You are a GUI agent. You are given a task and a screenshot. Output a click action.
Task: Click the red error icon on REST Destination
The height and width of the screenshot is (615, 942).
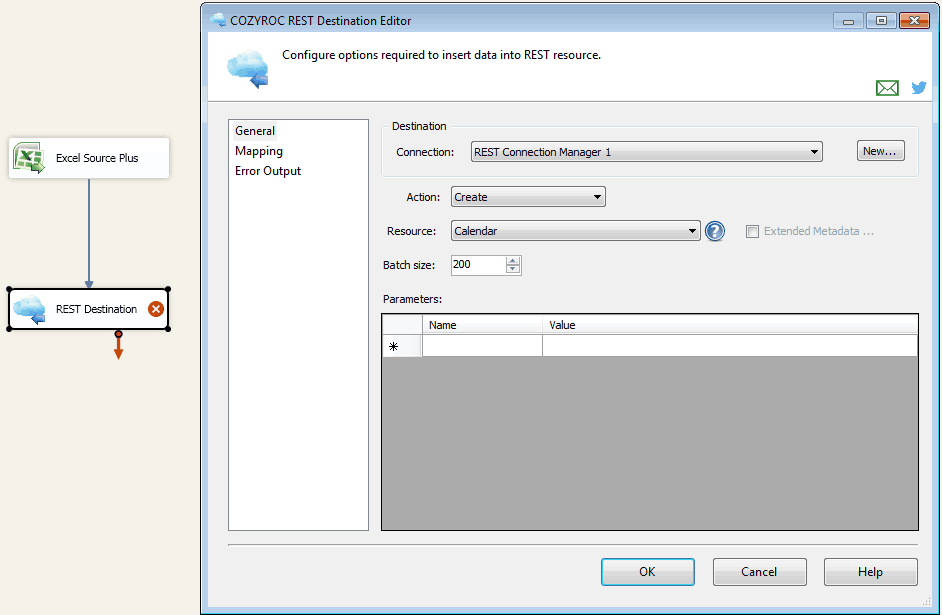coord(156,309)
